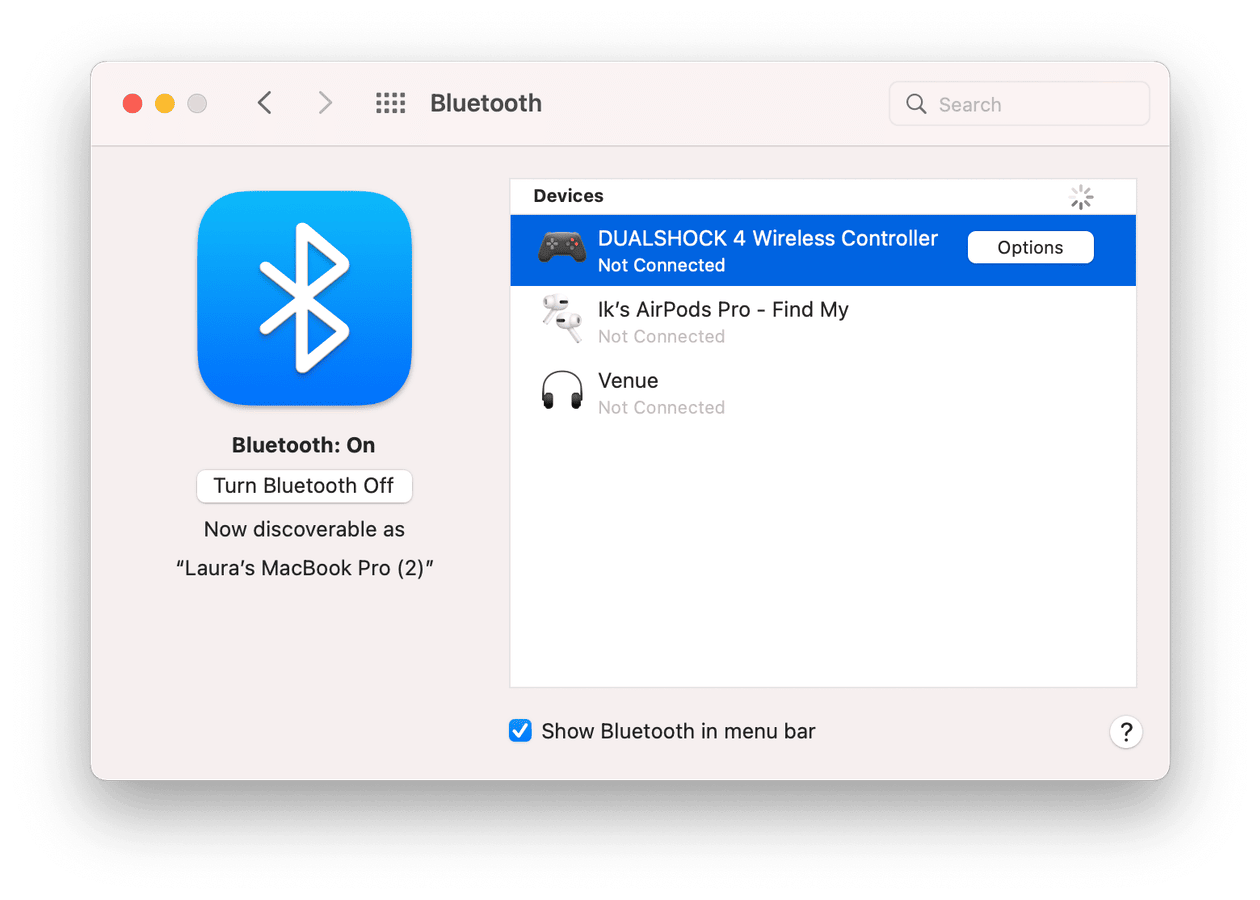Screen dimensions: 1260x900
Task: Turn Bluetooth Off
Action: pos(304,486)
